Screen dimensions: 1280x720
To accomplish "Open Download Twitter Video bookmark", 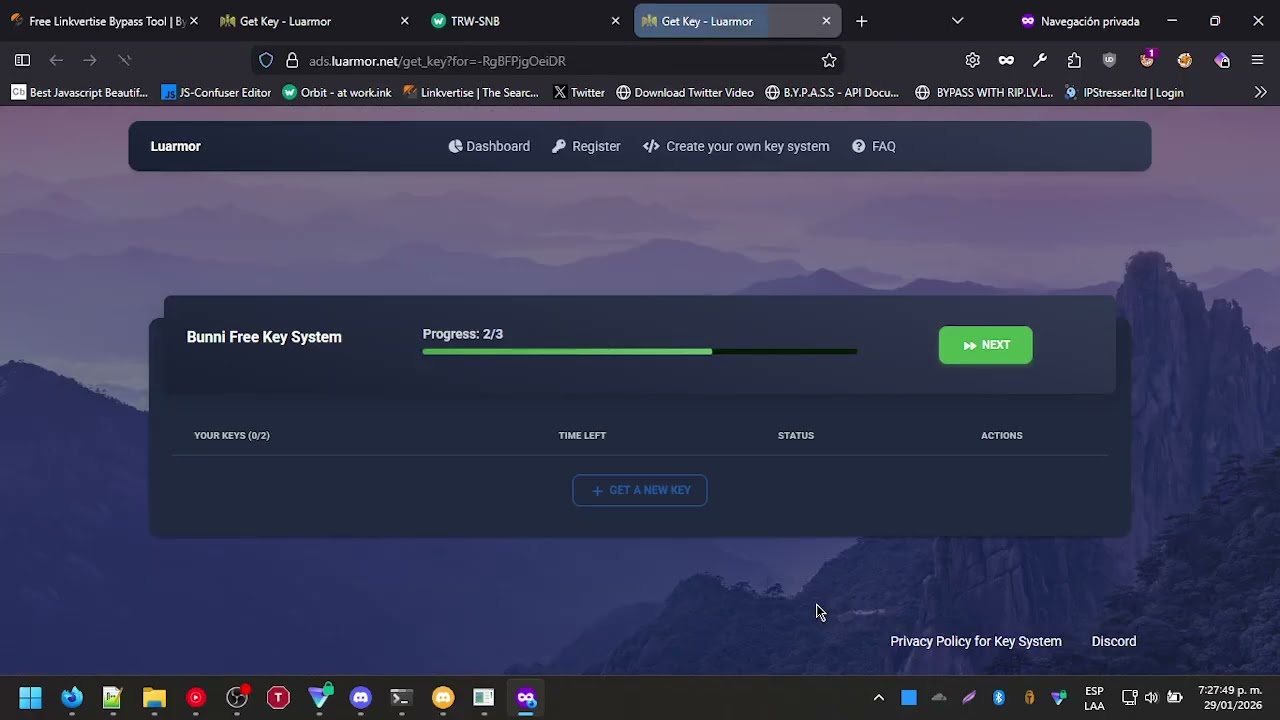I will click(x=685, y=92).
